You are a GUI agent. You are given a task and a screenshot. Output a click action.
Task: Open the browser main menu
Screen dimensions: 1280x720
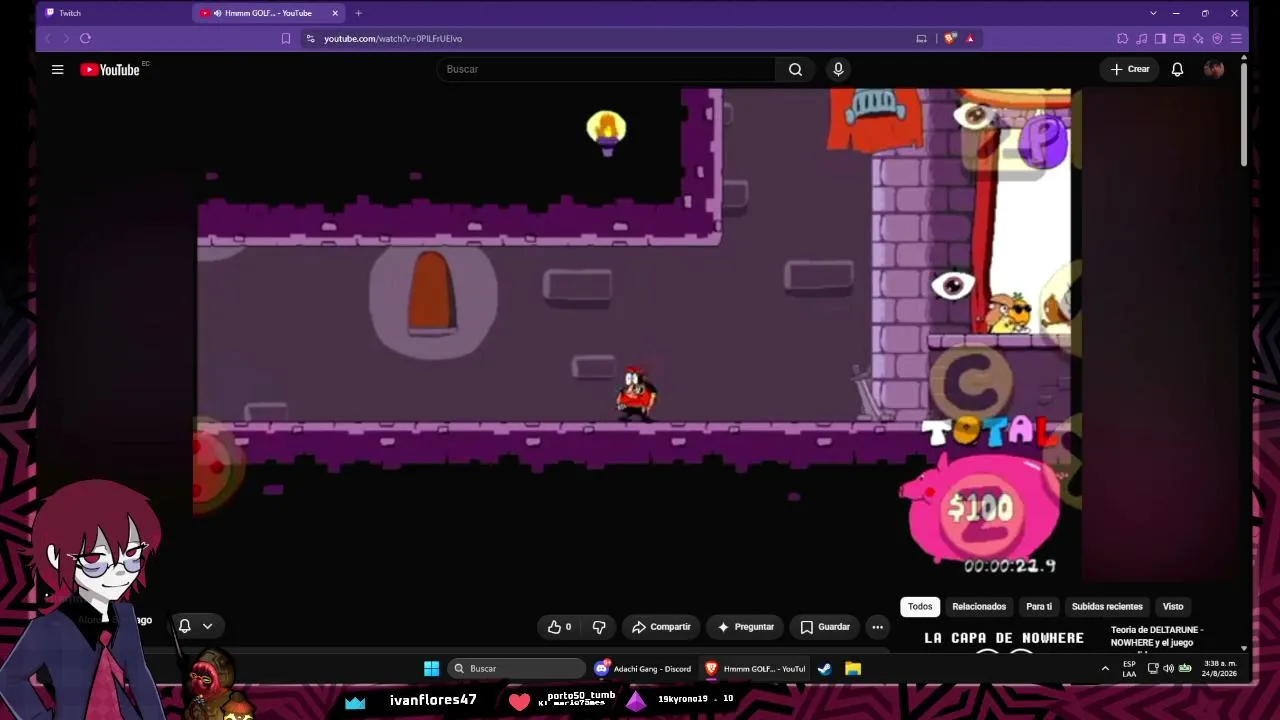(1236, 38)
